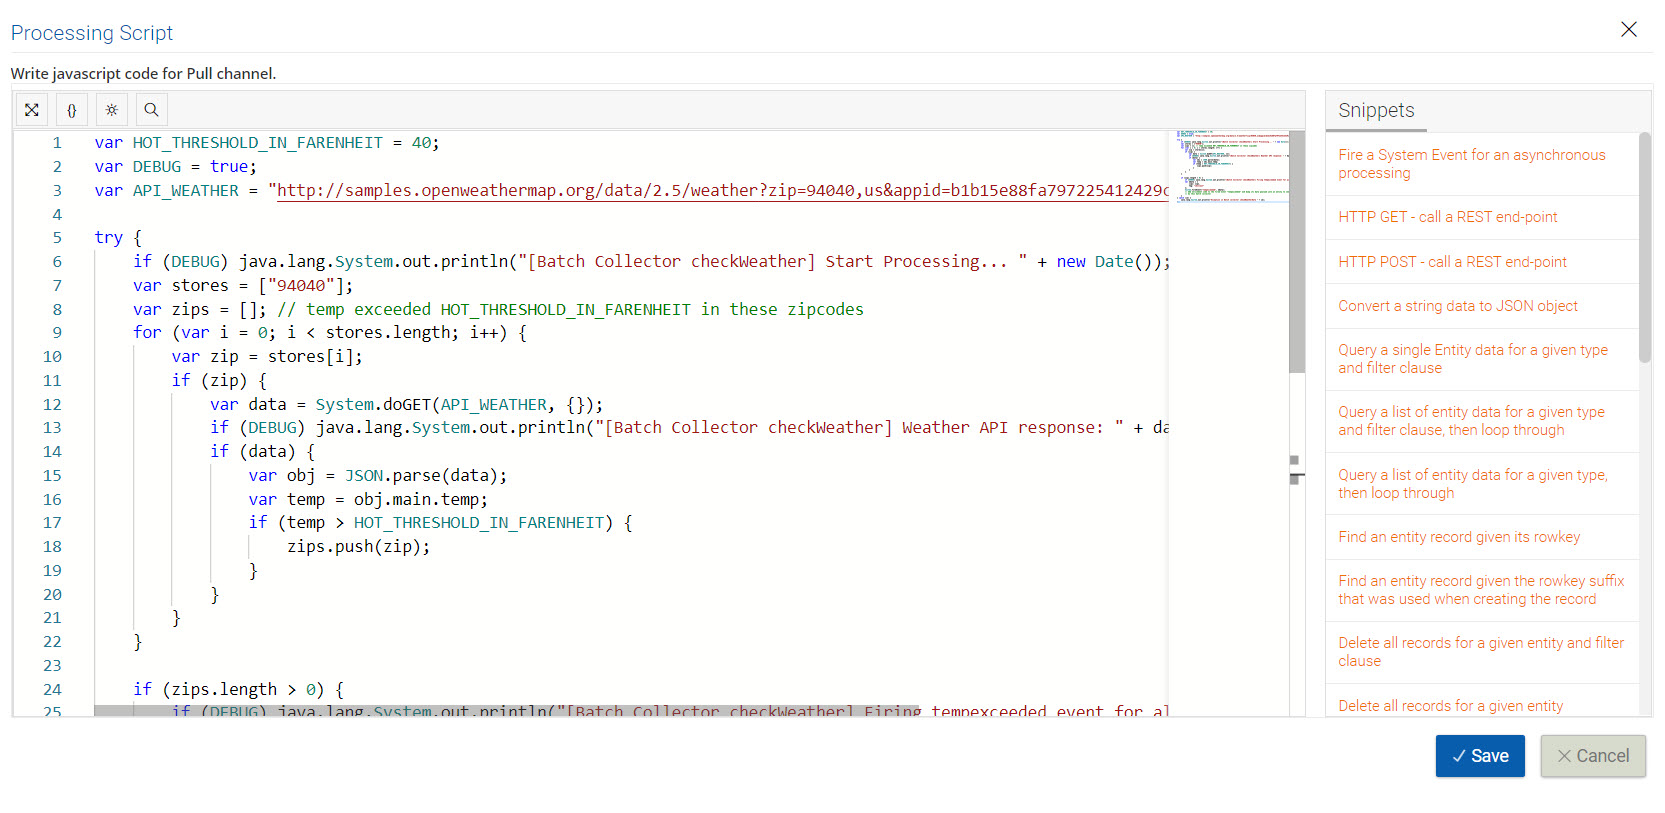The image size is (1665, 813).
Task: Click line number 11 in the gutter
Action: (52, 381)
